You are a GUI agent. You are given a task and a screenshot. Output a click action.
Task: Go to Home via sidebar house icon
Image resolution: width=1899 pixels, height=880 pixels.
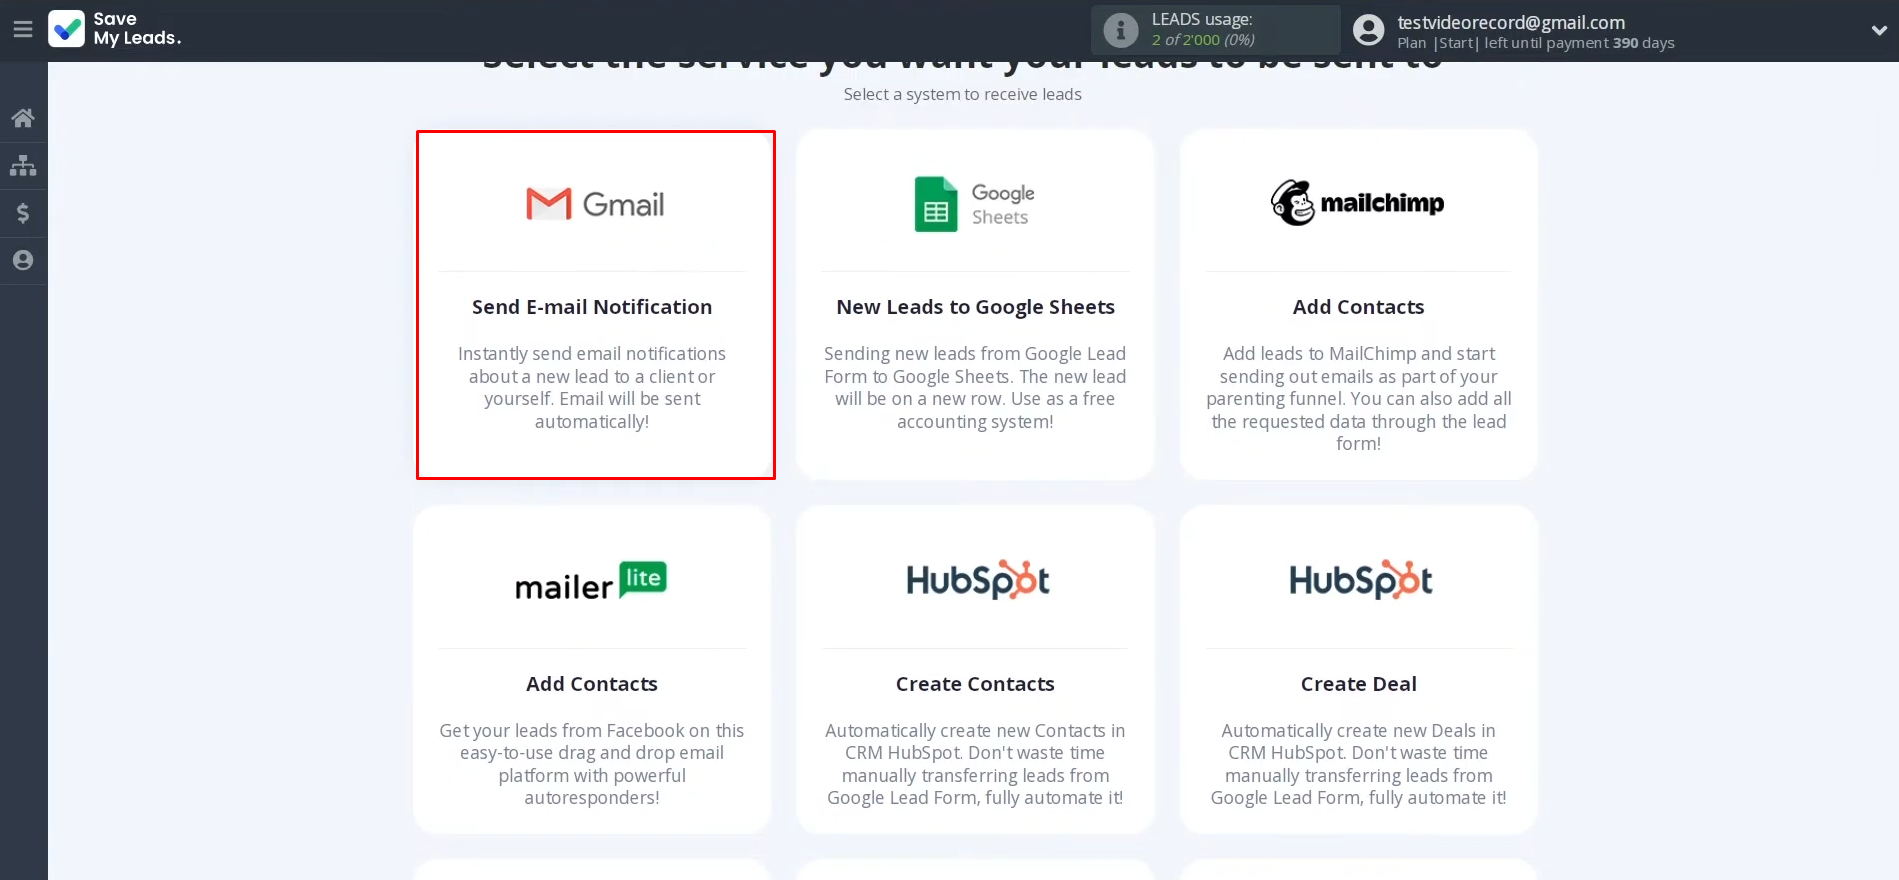pos(23,118)
